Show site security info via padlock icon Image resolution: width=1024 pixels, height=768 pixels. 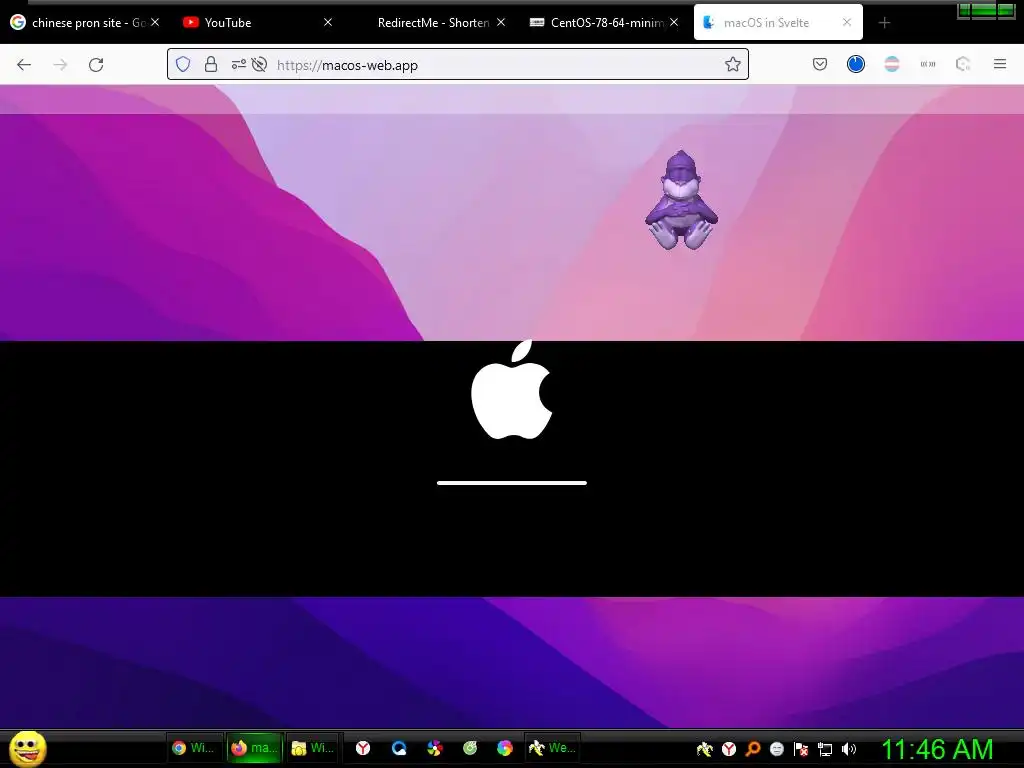(x=210, y=64)
